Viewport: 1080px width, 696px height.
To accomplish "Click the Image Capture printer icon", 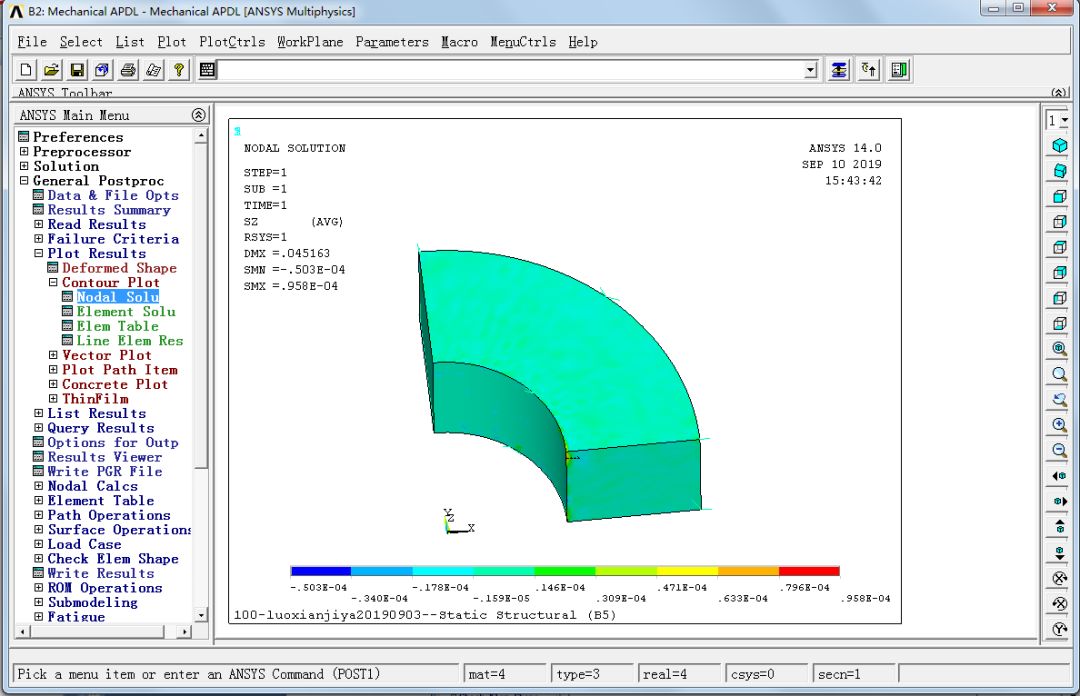I will 128,70.
